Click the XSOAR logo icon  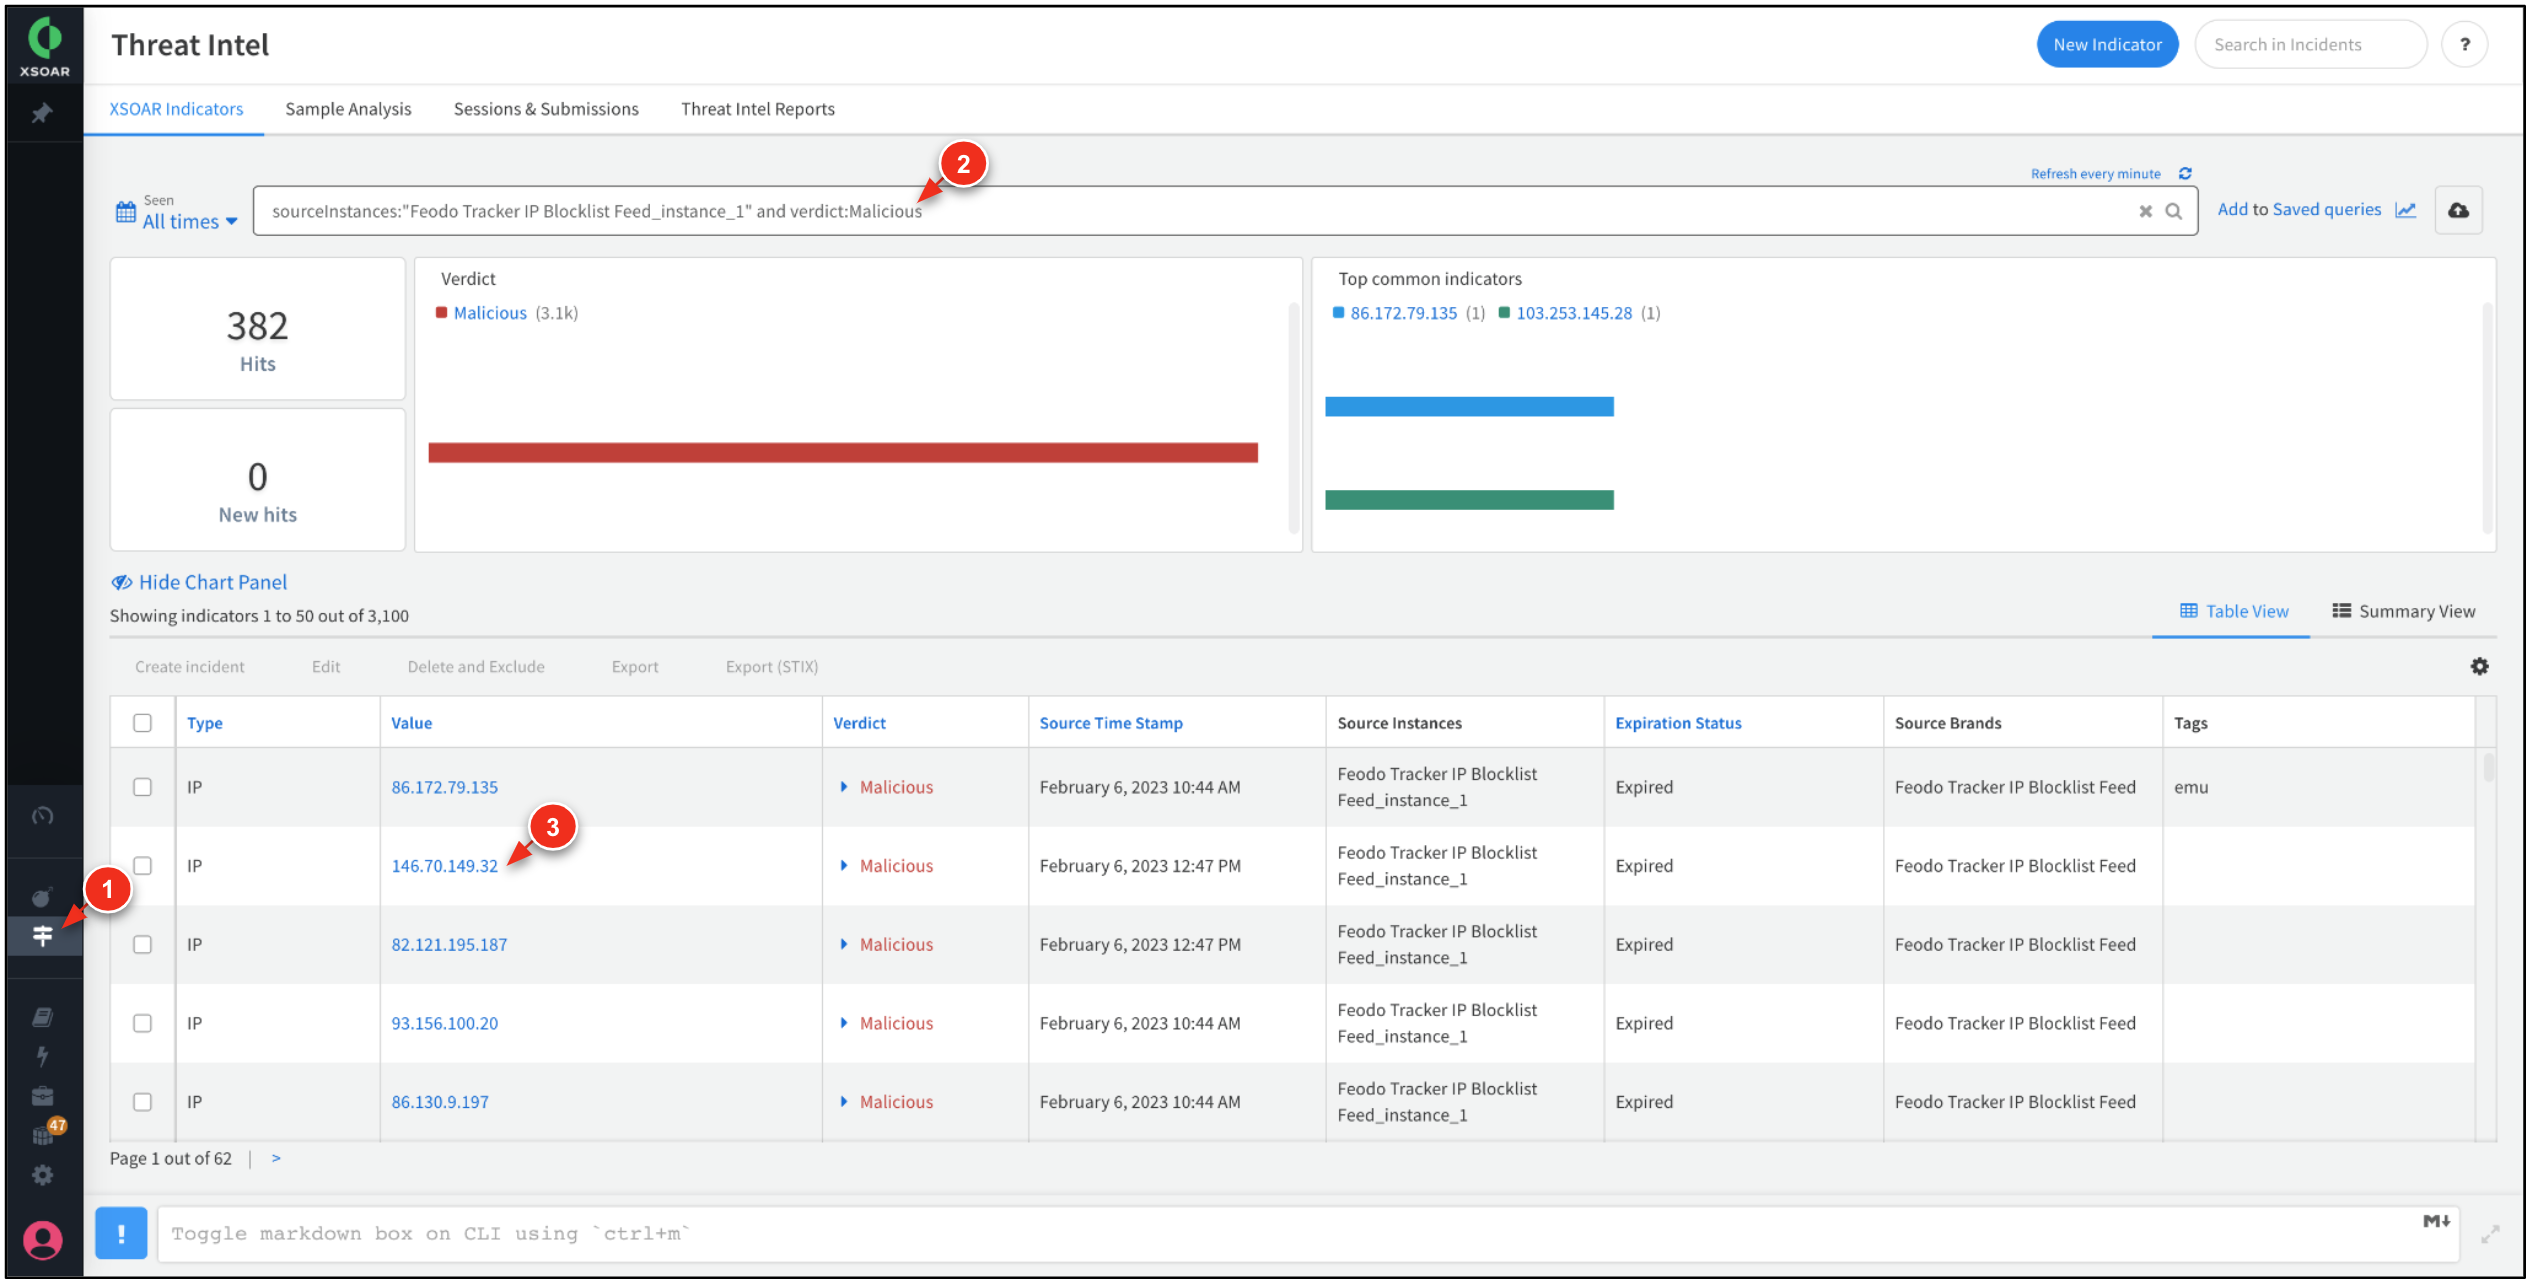pyautogui.click(x=45, y=44)
